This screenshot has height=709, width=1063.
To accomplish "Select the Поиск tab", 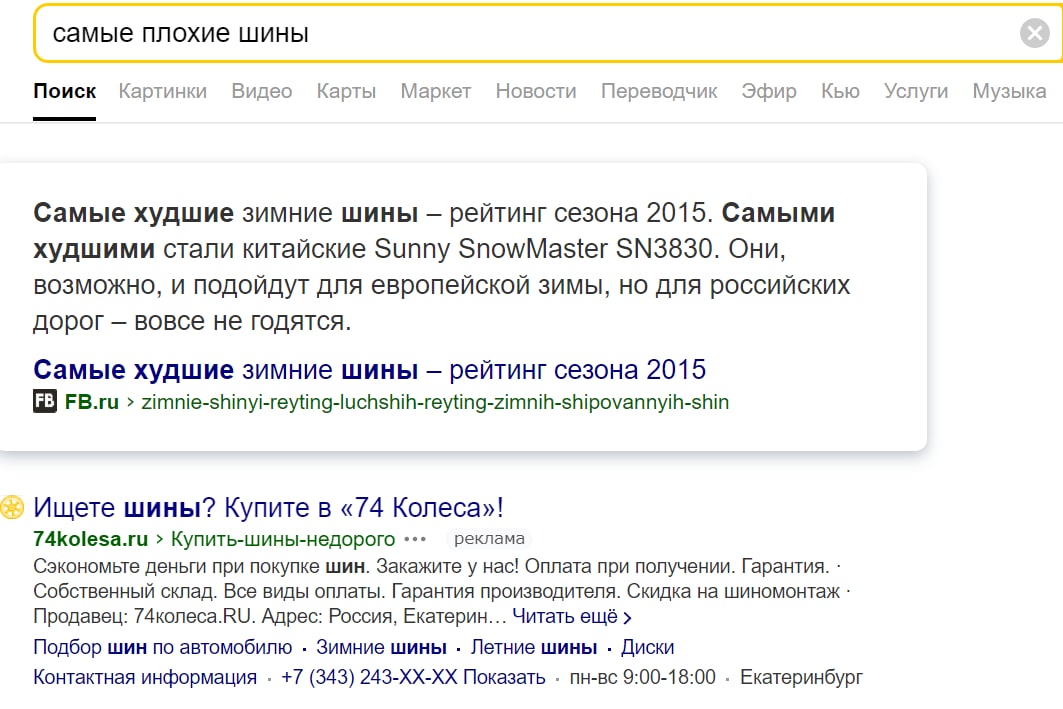I will click(64, 91).
